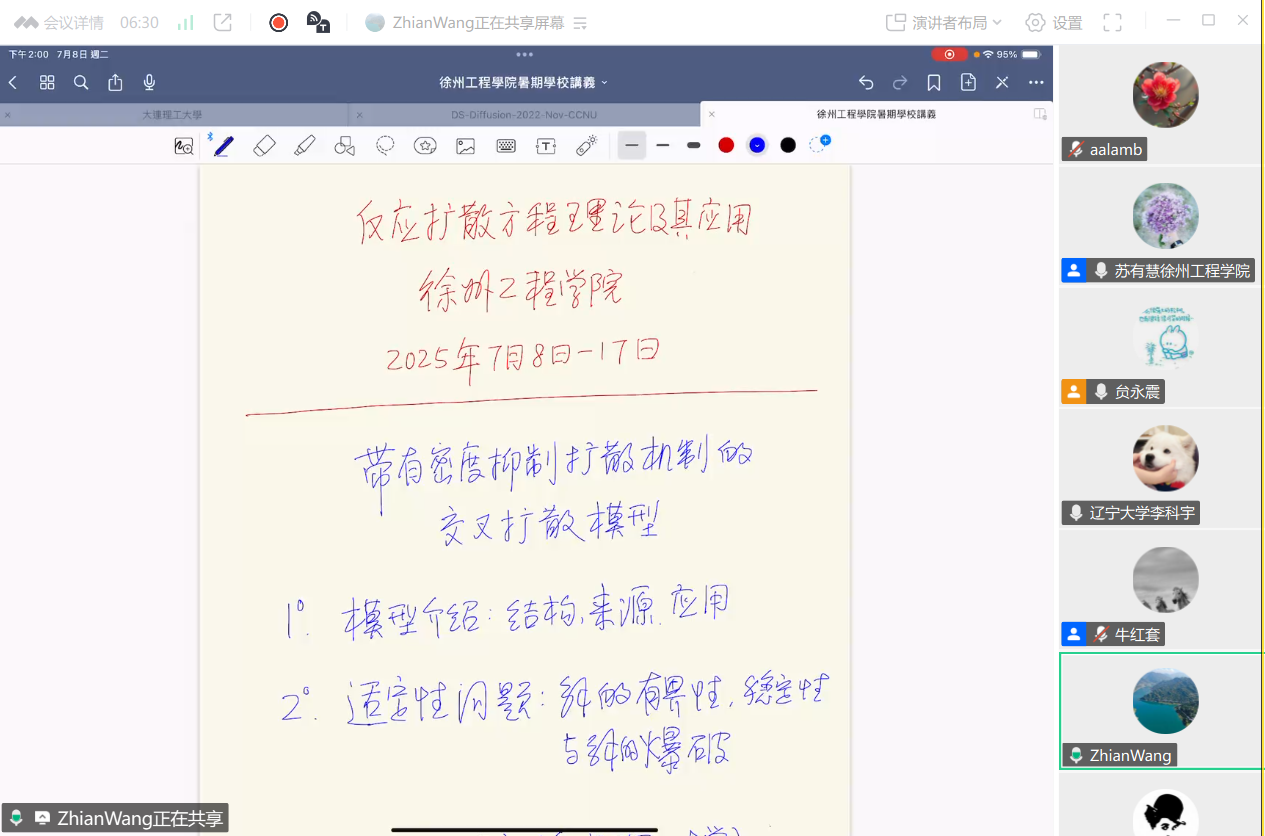
Task: Select the thickest pen stroke width
Action: point(693,146)
